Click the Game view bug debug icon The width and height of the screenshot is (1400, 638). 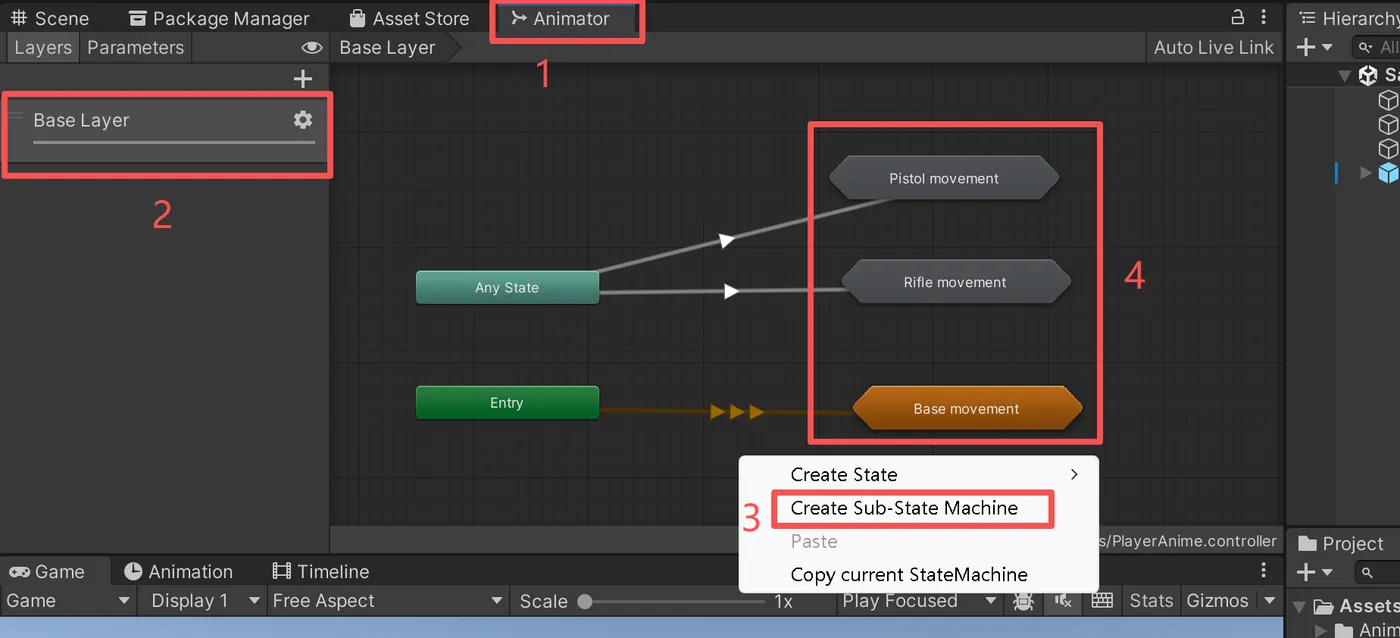coord(1024,601)
